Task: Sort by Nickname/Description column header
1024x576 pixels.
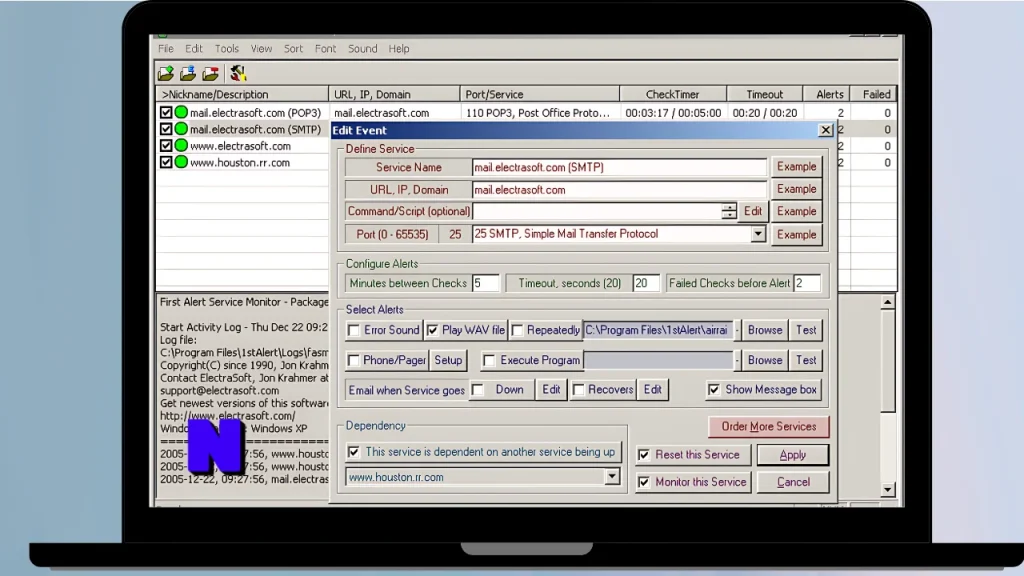Action: (242, 94)
